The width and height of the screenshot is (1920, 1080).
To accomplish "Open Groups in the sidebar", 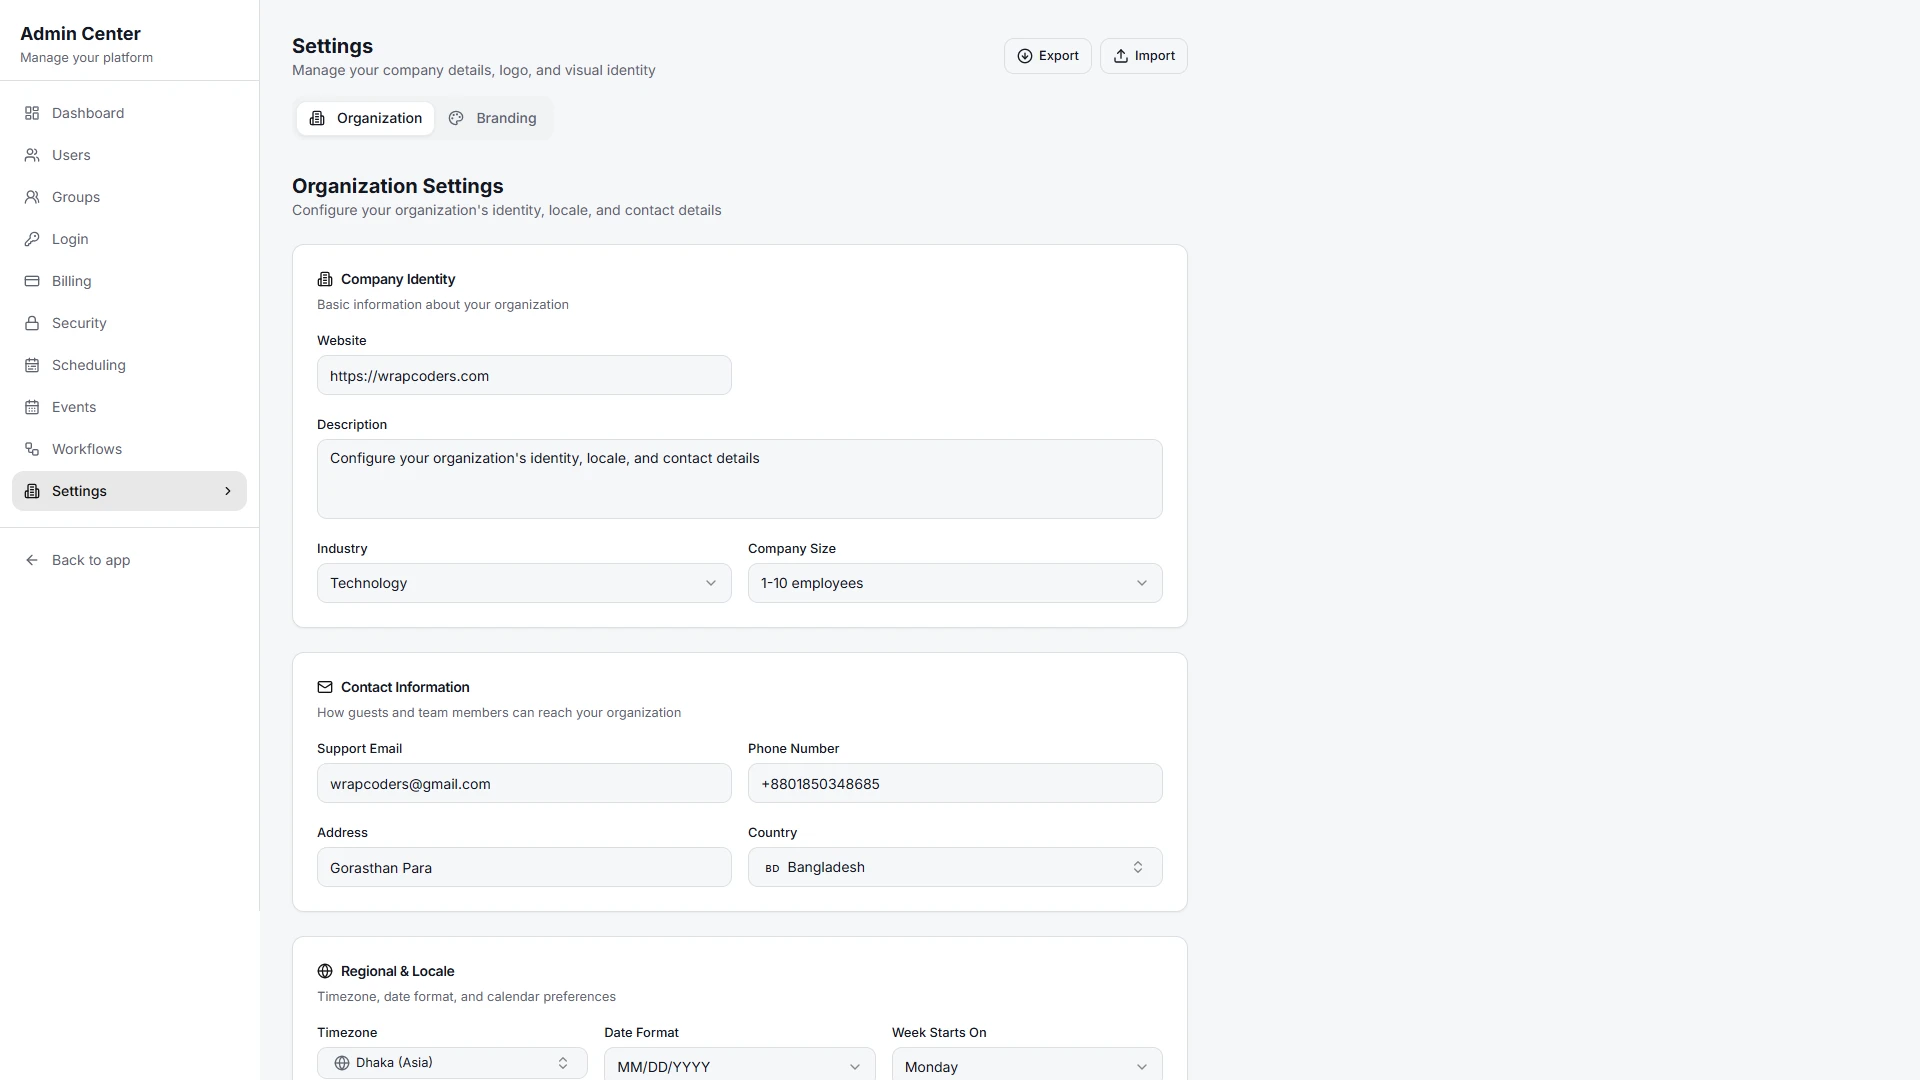I will point(129,197).
